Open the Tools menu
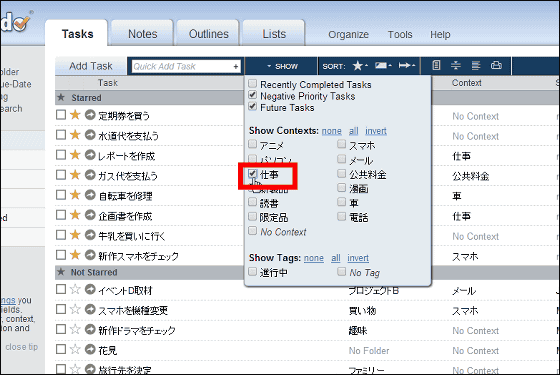The image size is (560, 375). (400, 35)
